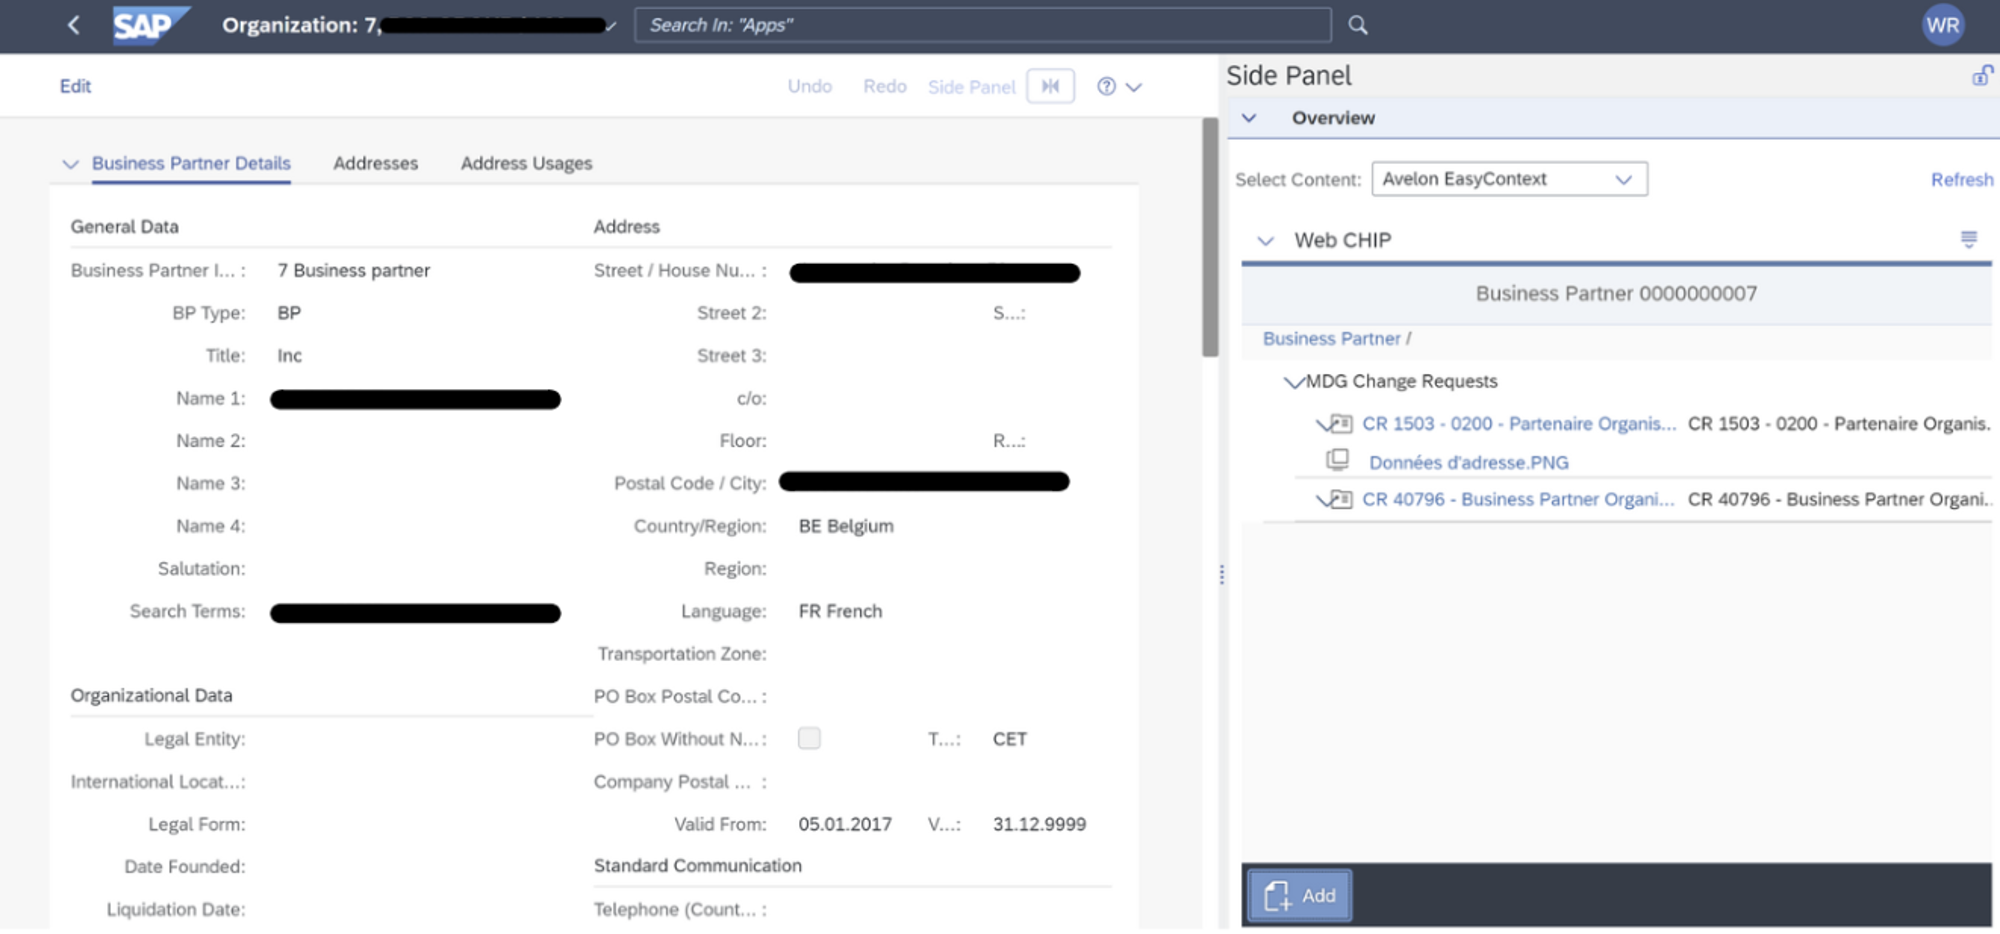Screen dimensions: 2000x934
Task: Expand the CR 40796 tree node
Action: point(1322,500)
